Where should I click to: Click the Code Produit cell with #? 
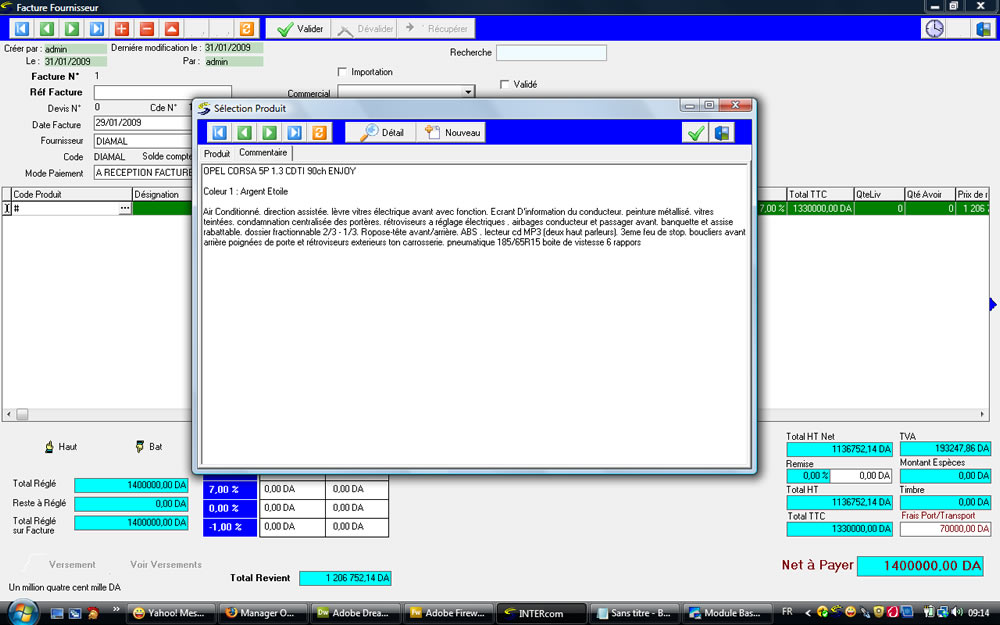pos(66,208)
